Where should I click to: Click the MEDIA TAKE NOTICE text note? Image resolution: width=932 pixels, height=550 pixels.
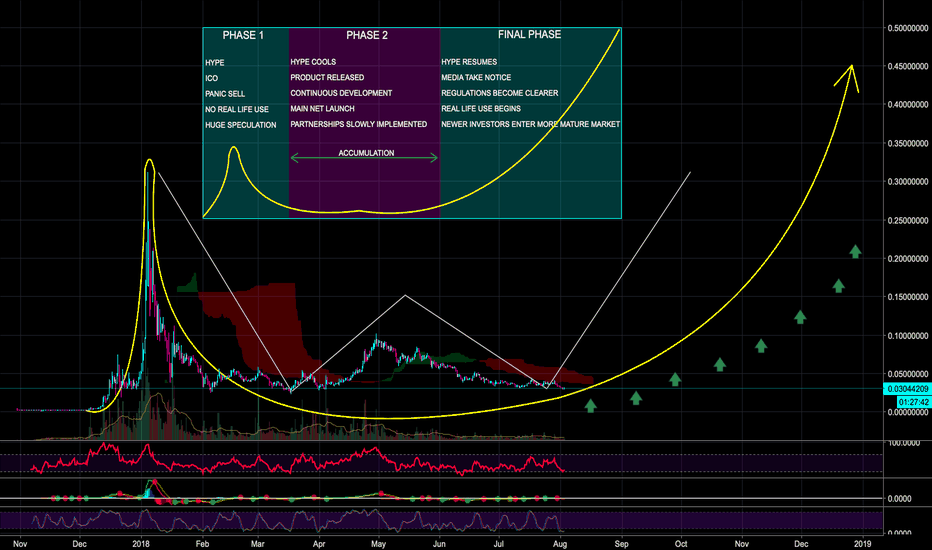(x=476, y=77)
